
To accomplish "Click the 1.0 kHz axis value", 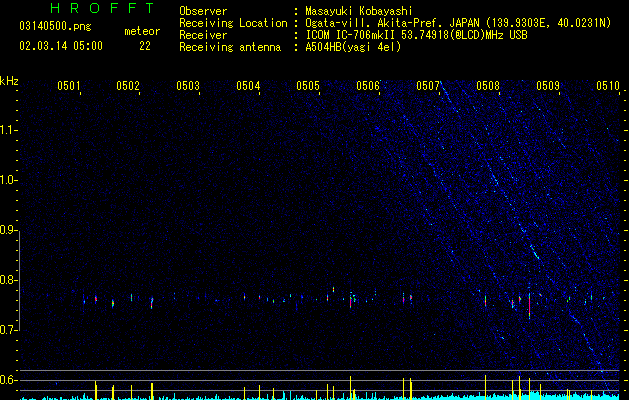I will (8, 180).
